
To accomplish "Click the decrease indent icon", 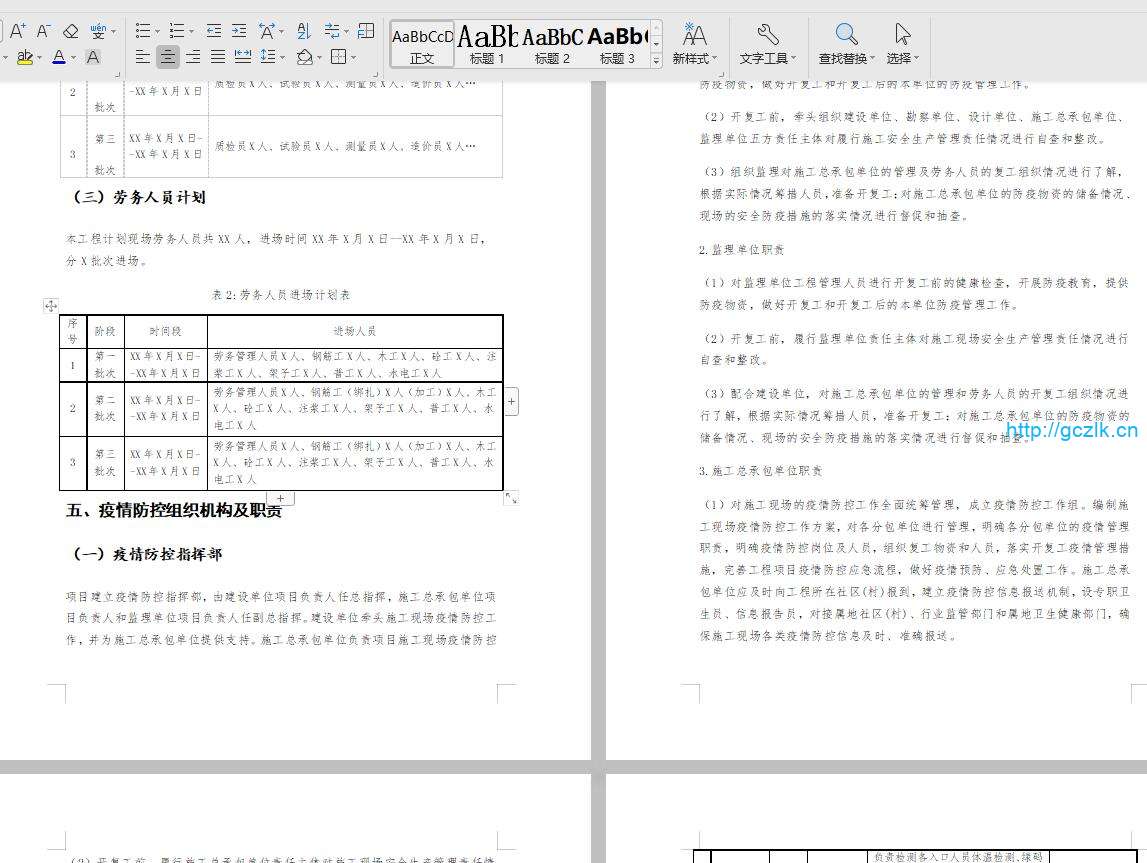I will pyautogui.click(x=214, y=32).
